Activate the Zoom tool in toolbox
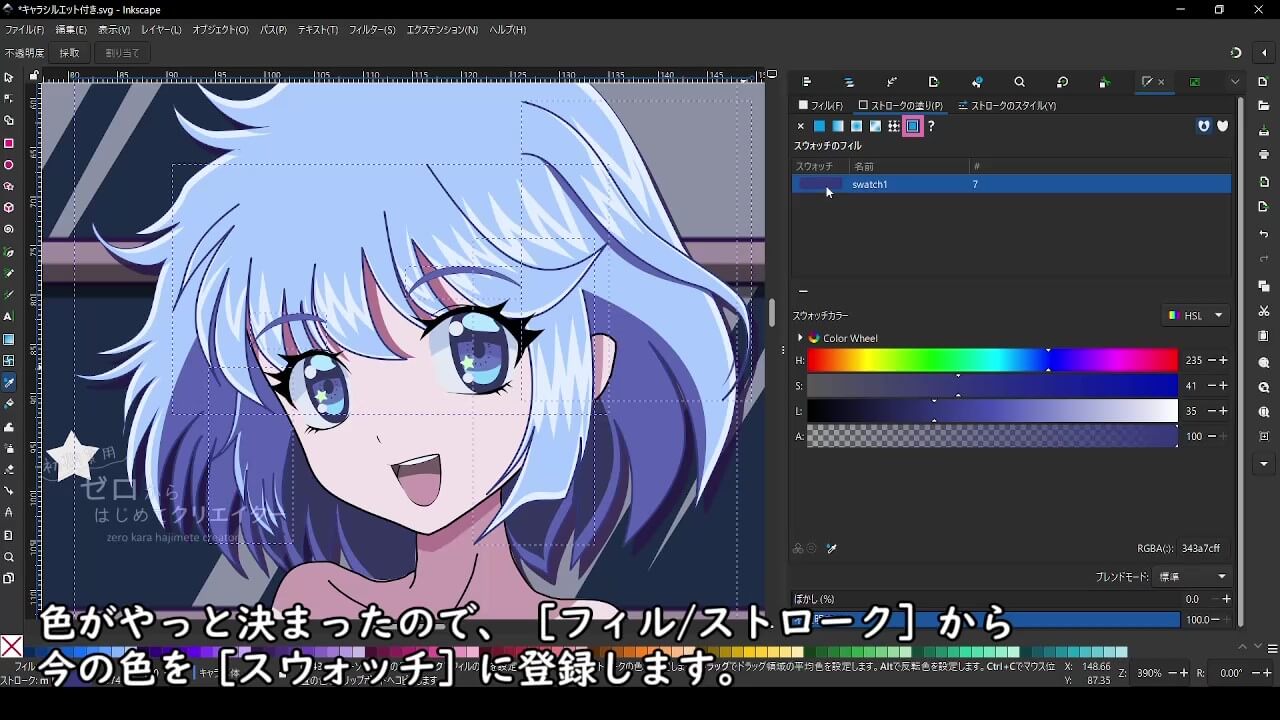Screen dimensions: 1280x720 pos(9,557)
